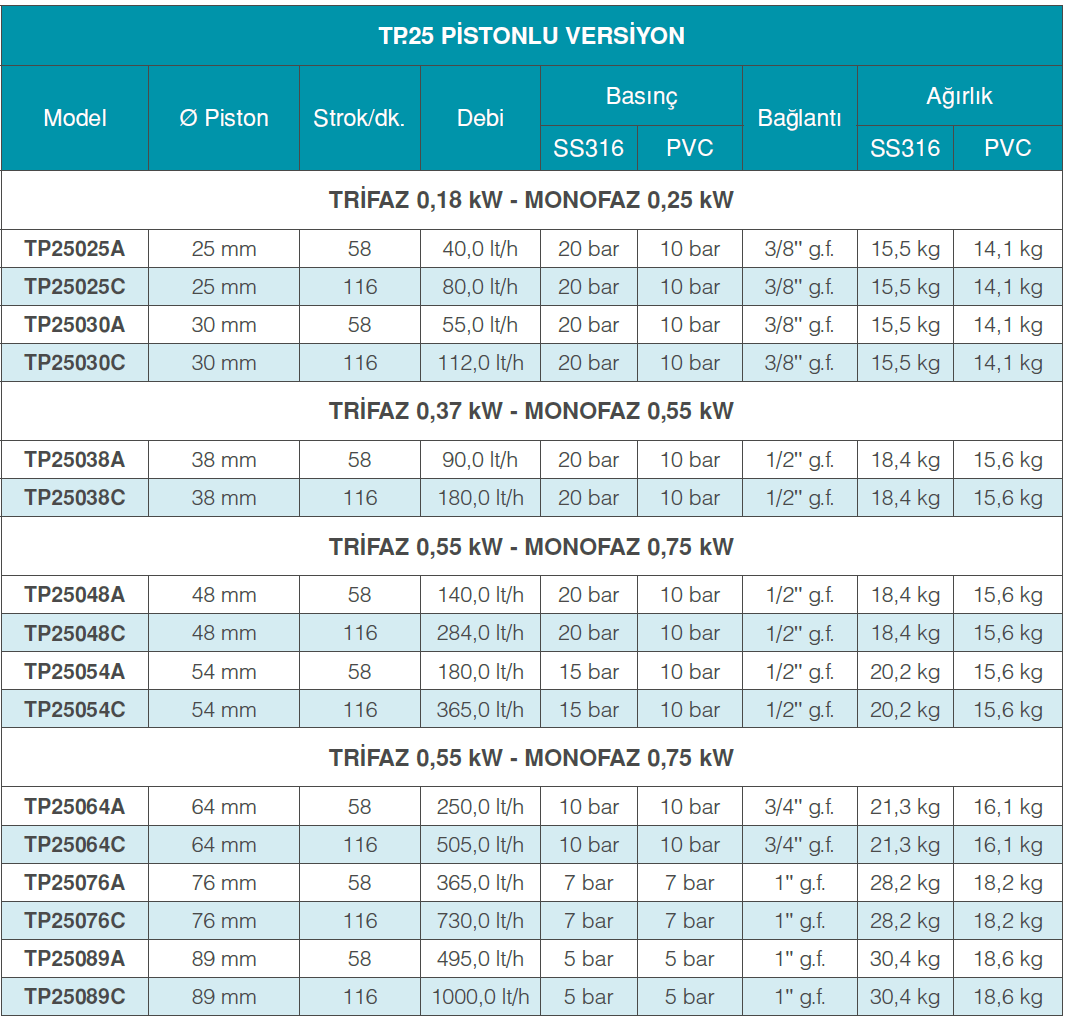Click 18,2 kg weight in TP25076C row

[1008, 921]
